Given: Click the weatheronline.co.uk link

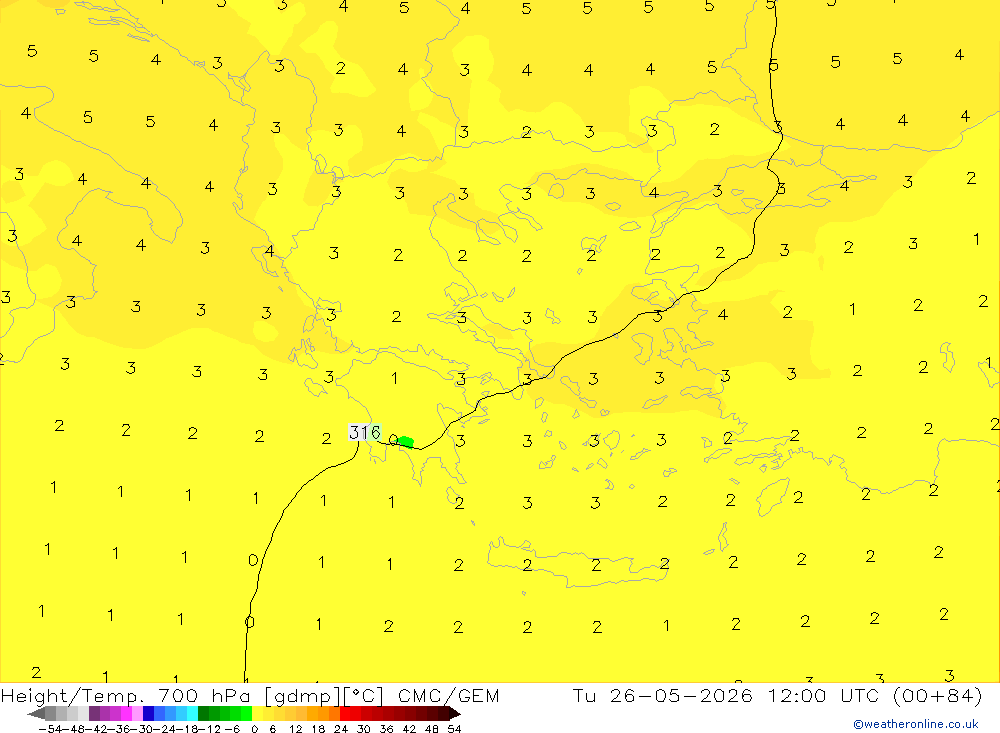Looking at the screenshot, I should click(x=916, y=724).
